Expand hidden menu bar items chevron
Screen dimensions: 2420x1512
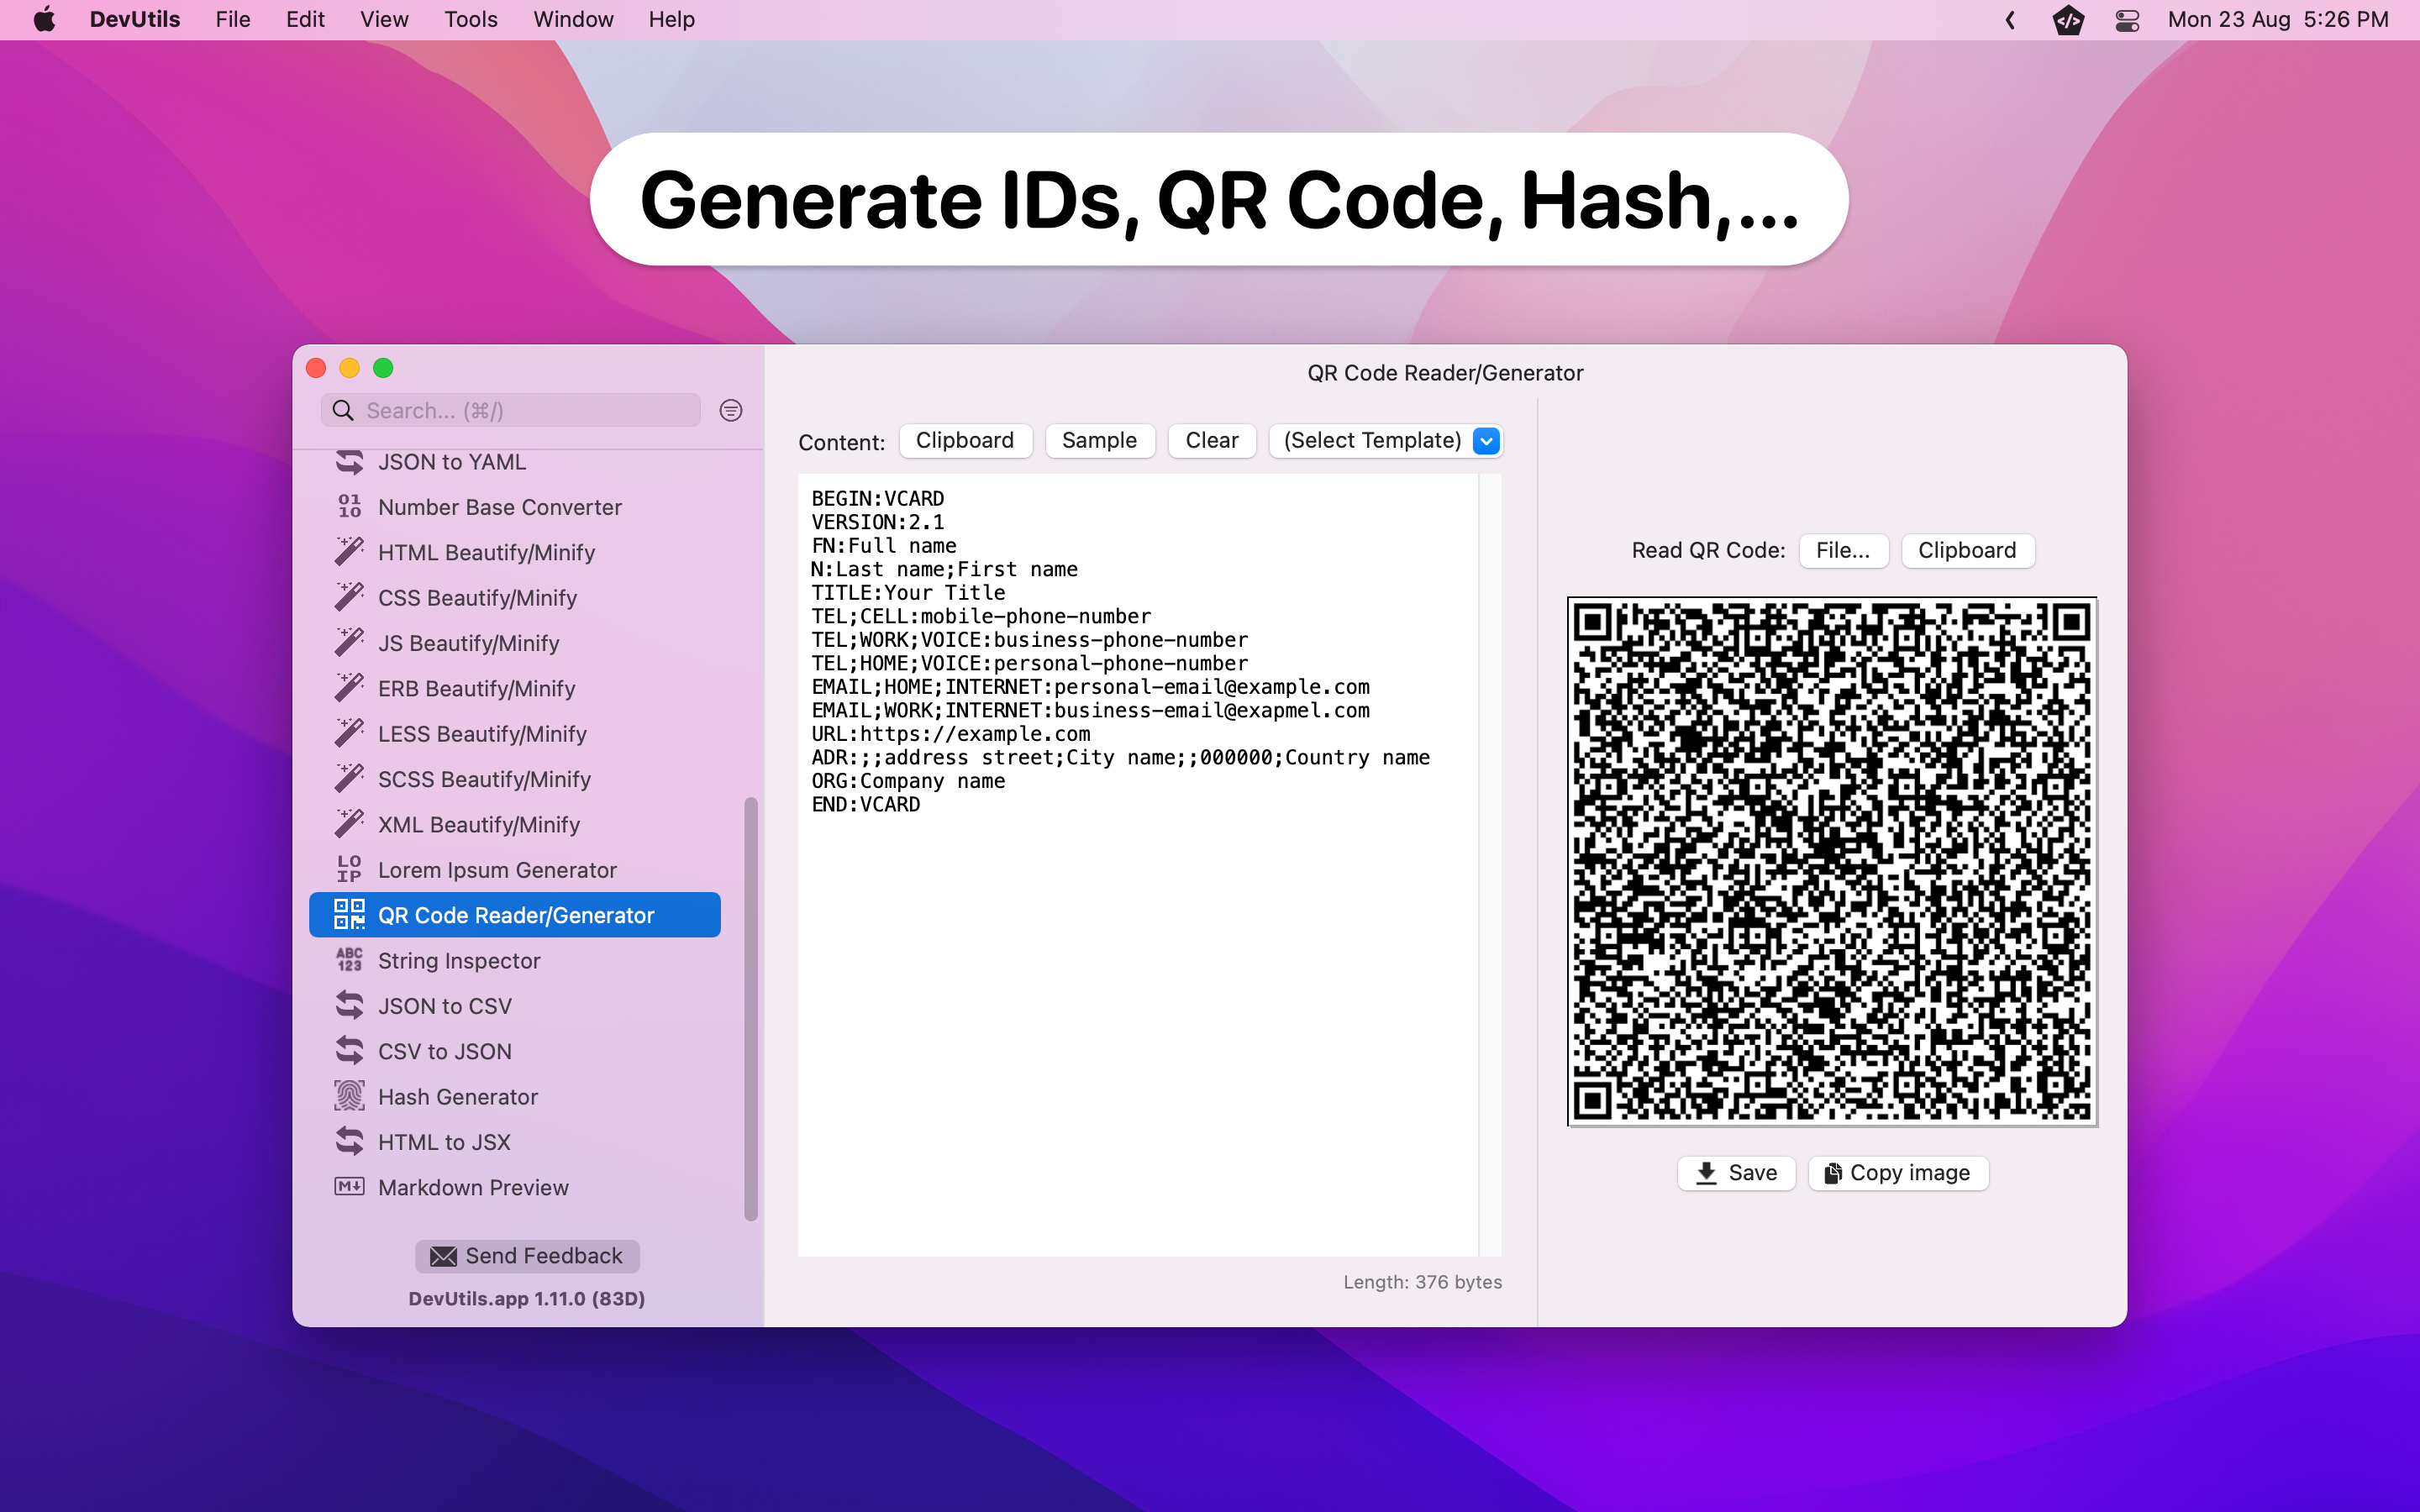tap(2010, 20)
